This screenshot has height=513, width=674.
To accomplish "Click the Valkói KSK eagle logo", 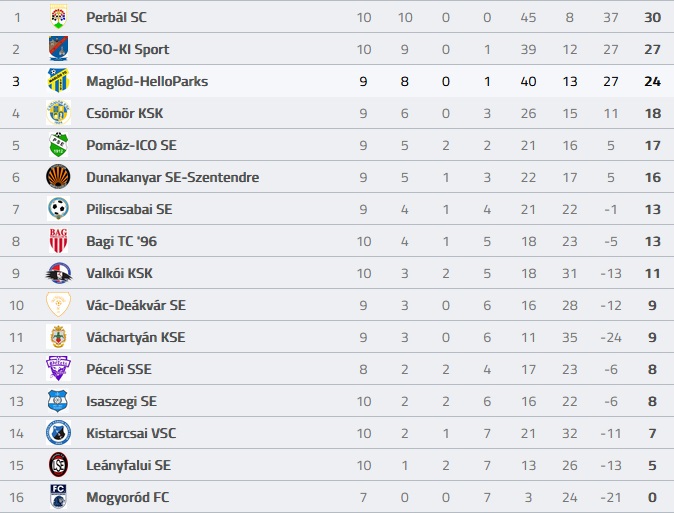I will [58, 273].
